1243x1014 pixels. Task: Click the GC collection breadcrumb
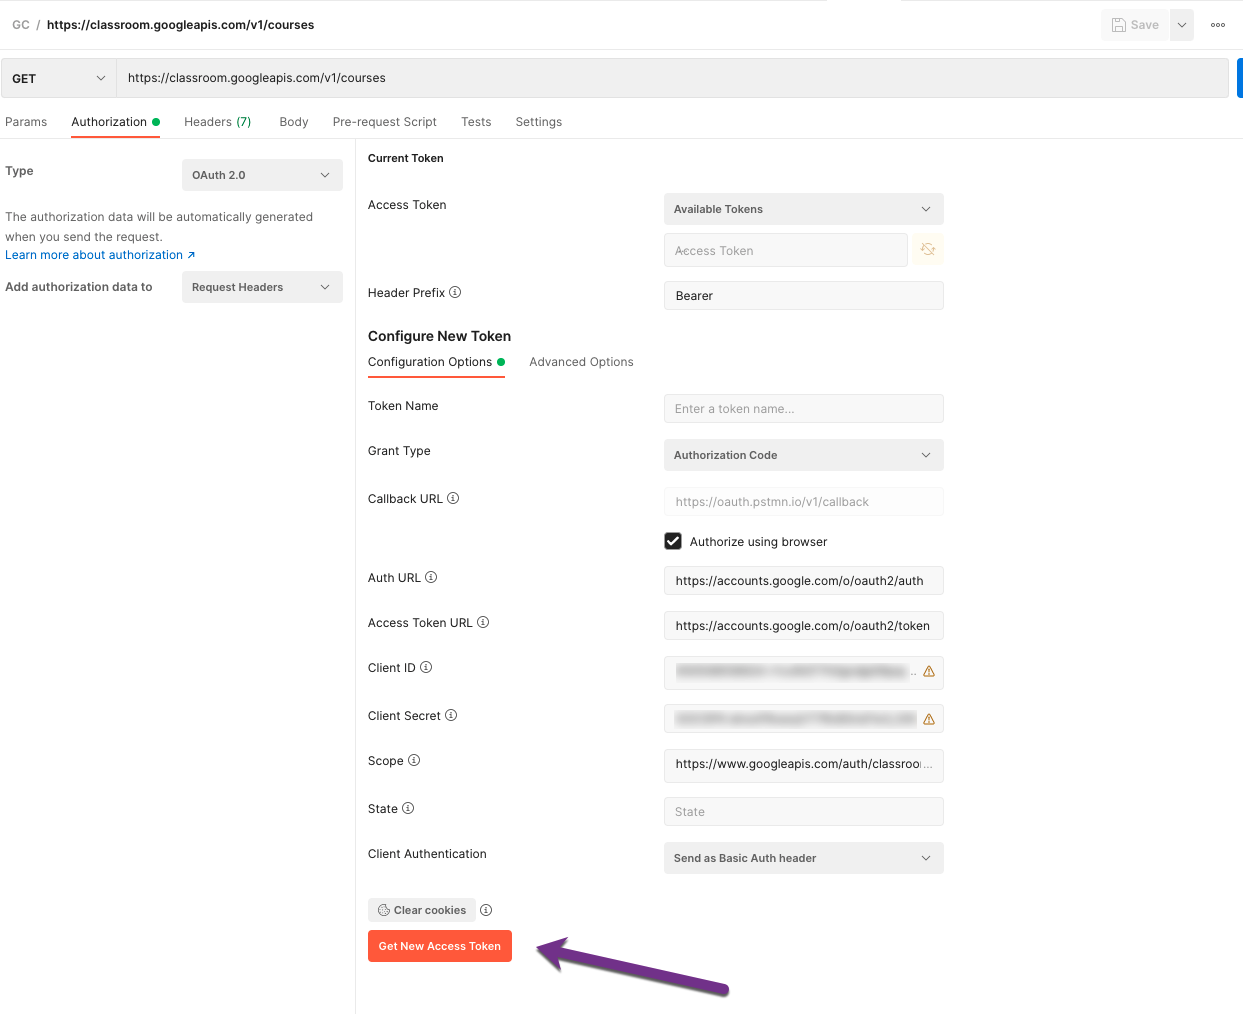(21, 25)
